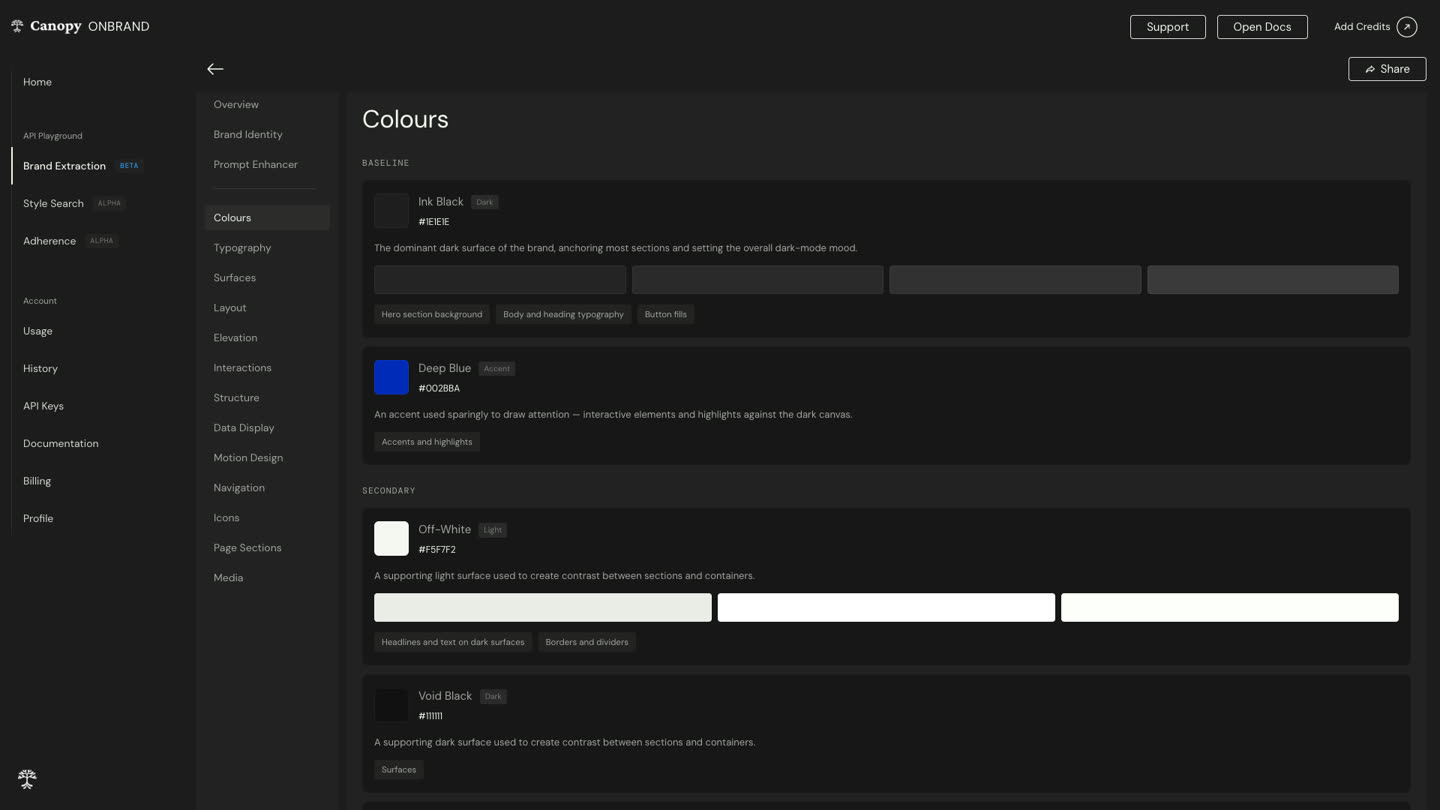Select the lightest Ink Black shade bar
The image size is (1440, 810).
point(1272,280)
